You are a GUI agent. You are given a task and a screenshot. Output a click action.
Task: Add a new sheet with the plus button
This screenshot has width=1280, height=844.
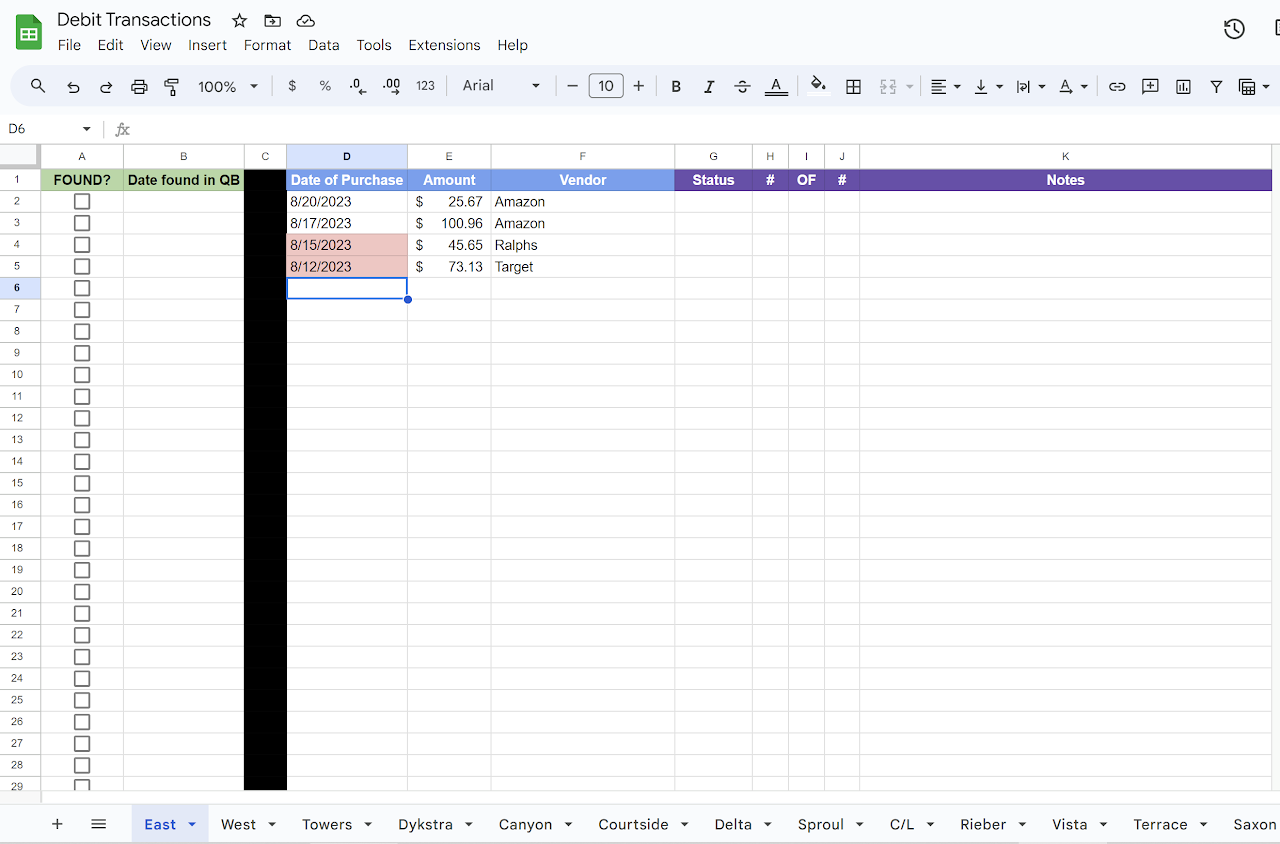pyautogui.click(x=57, y=824)
